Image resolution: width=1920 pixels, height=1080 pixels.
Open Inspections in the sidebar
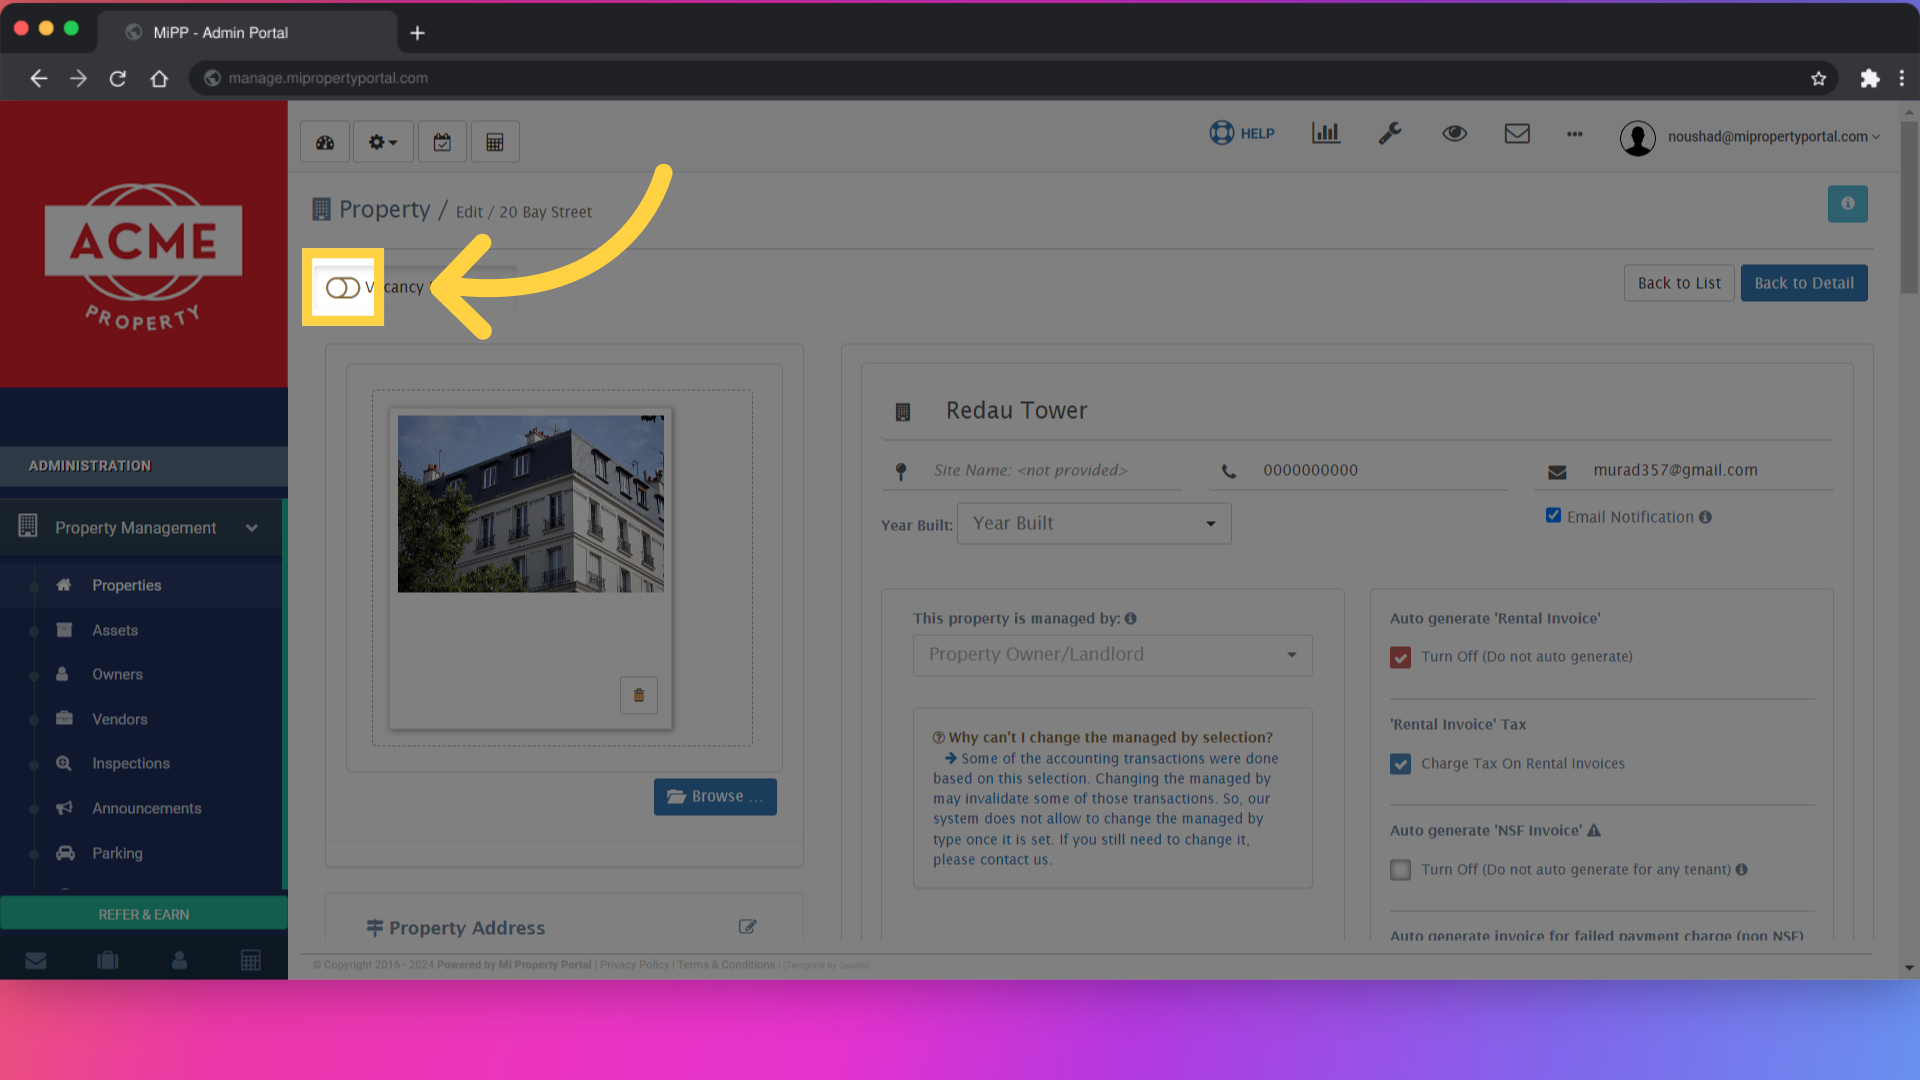pos(131,764)
